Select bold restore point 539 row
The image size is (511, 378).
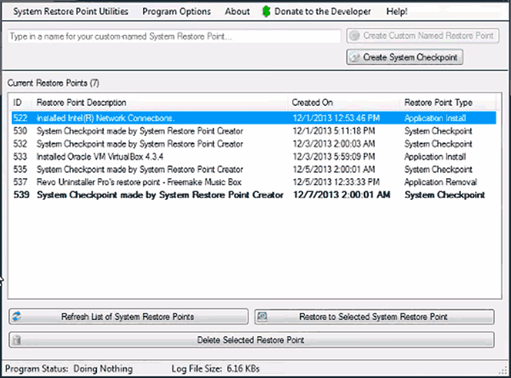[254, 195]
